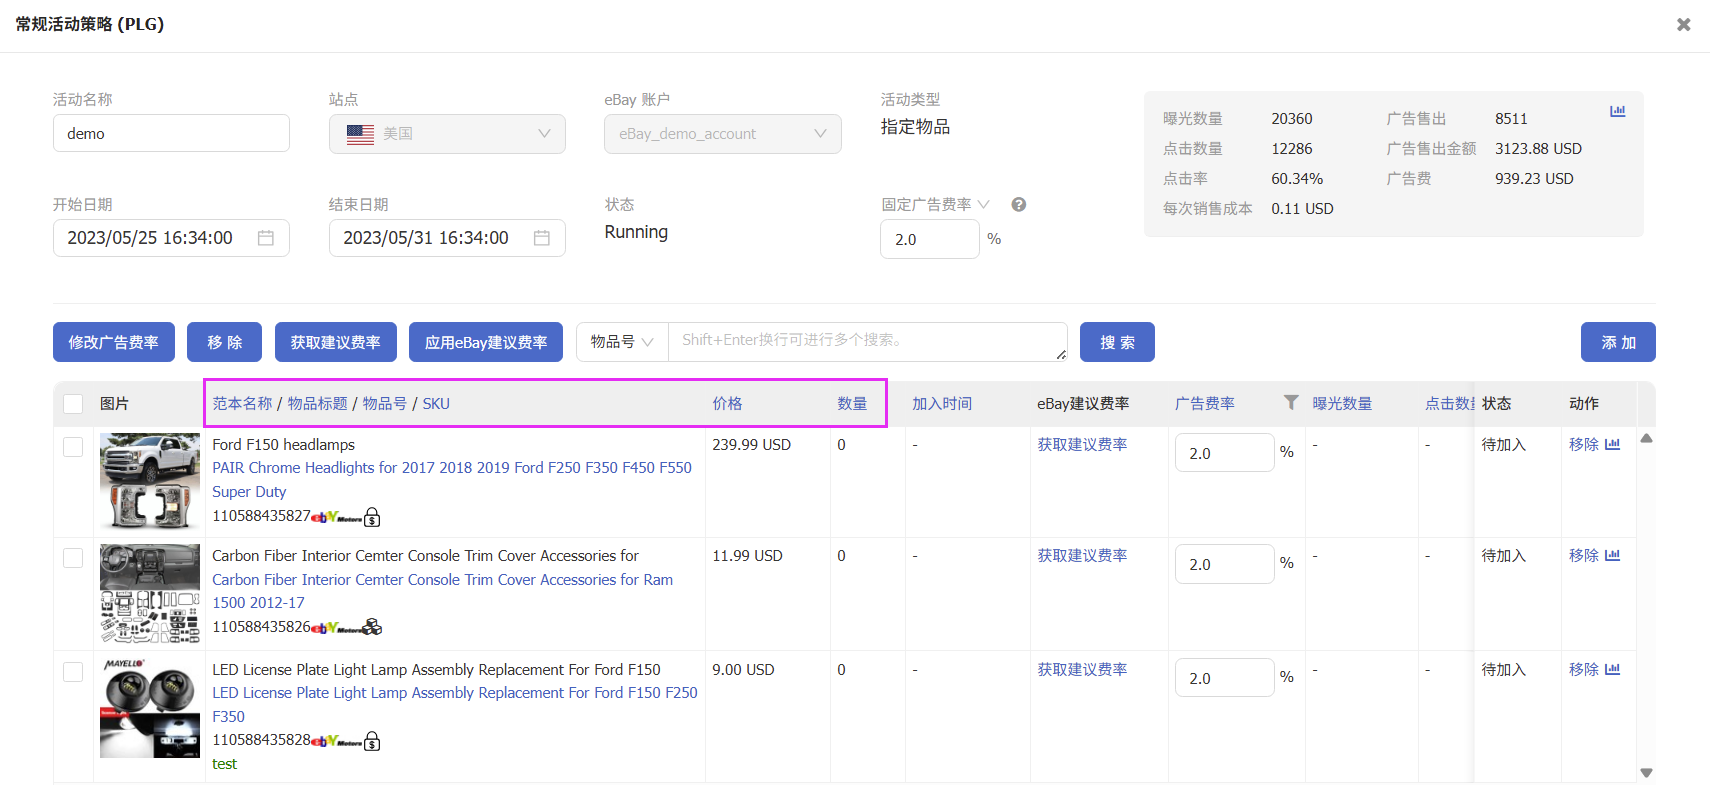1710x785 pixels.
Task: Open the 站点 美国 site dropdown
Action: (x=447, y=134)
